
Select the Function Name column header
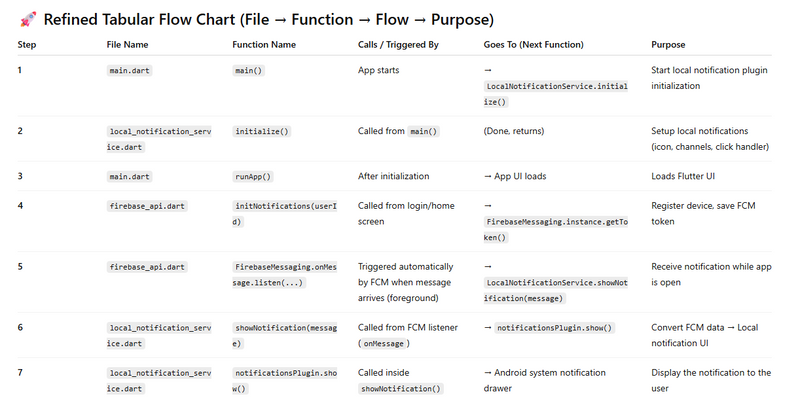[264, 45]
